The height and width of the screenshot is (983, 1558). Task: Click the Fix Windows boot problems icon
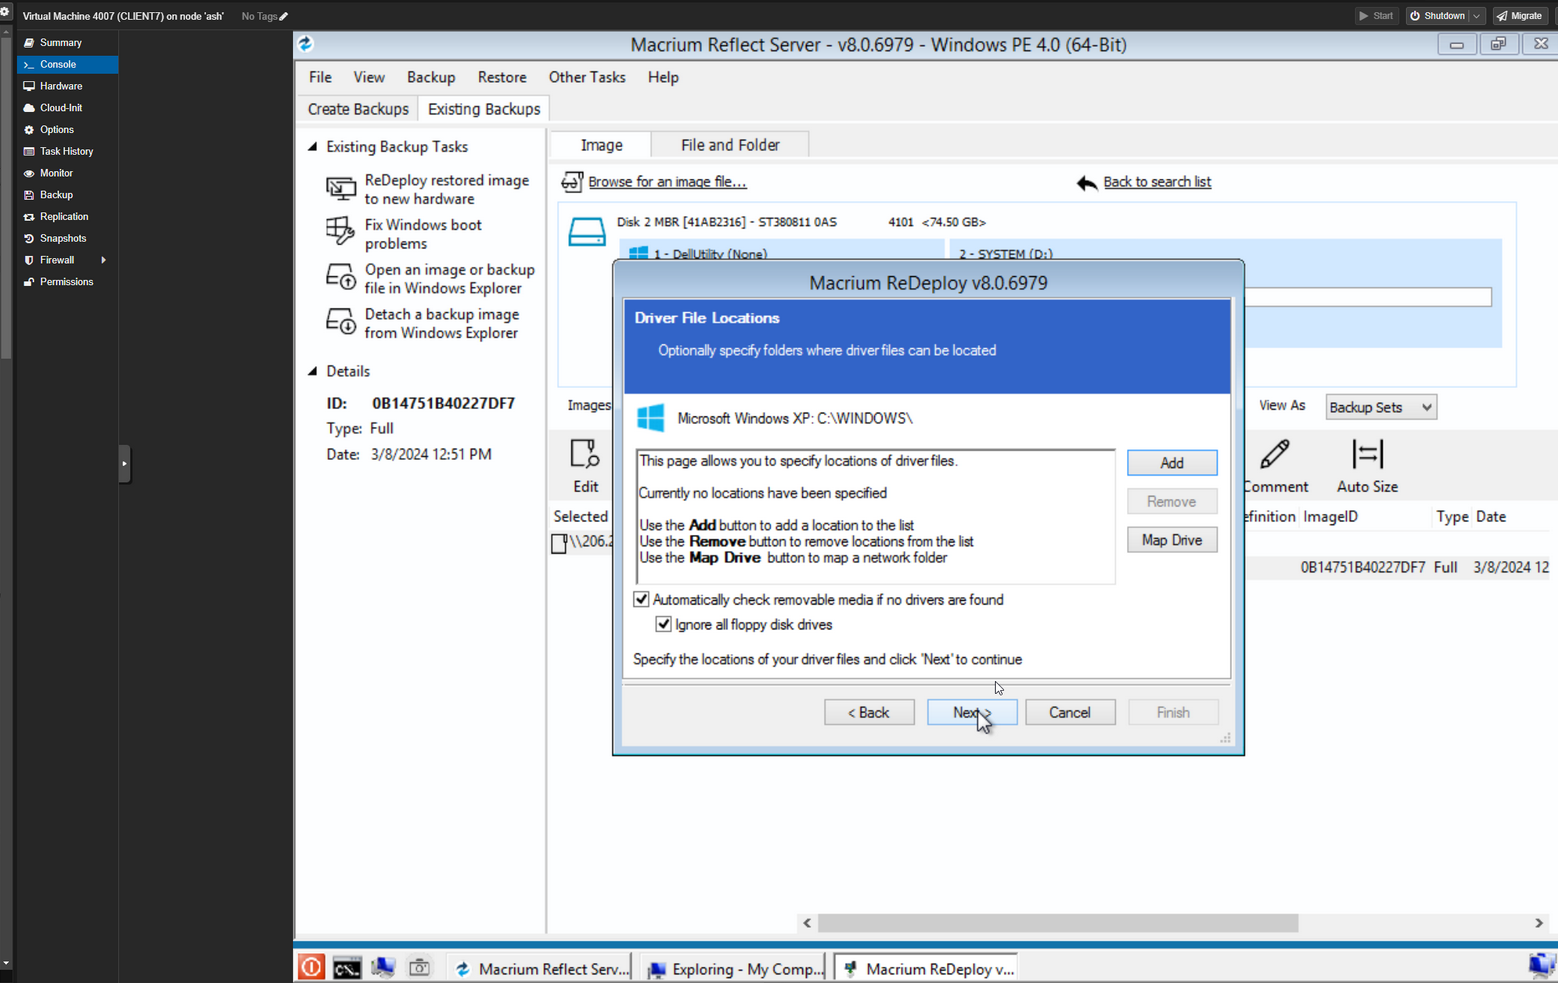(x=340, y=232)
